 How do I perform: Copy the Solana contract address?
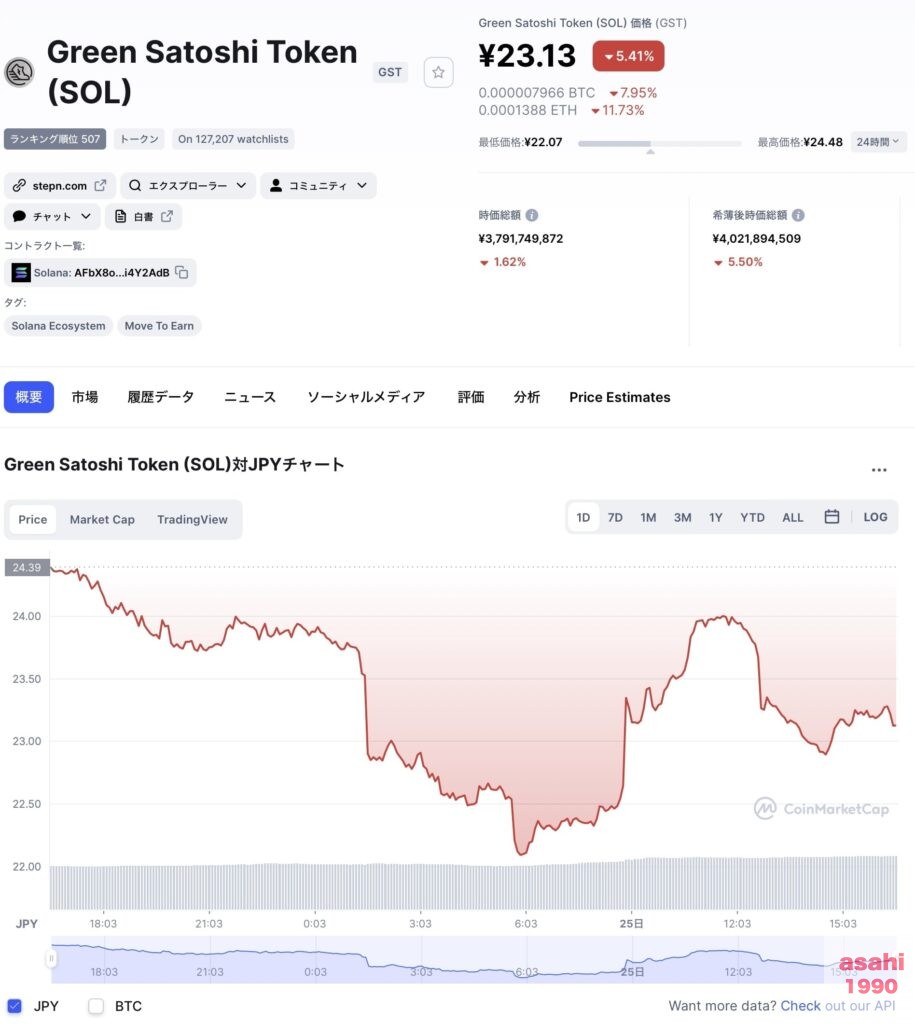click(x=182, y=272)
